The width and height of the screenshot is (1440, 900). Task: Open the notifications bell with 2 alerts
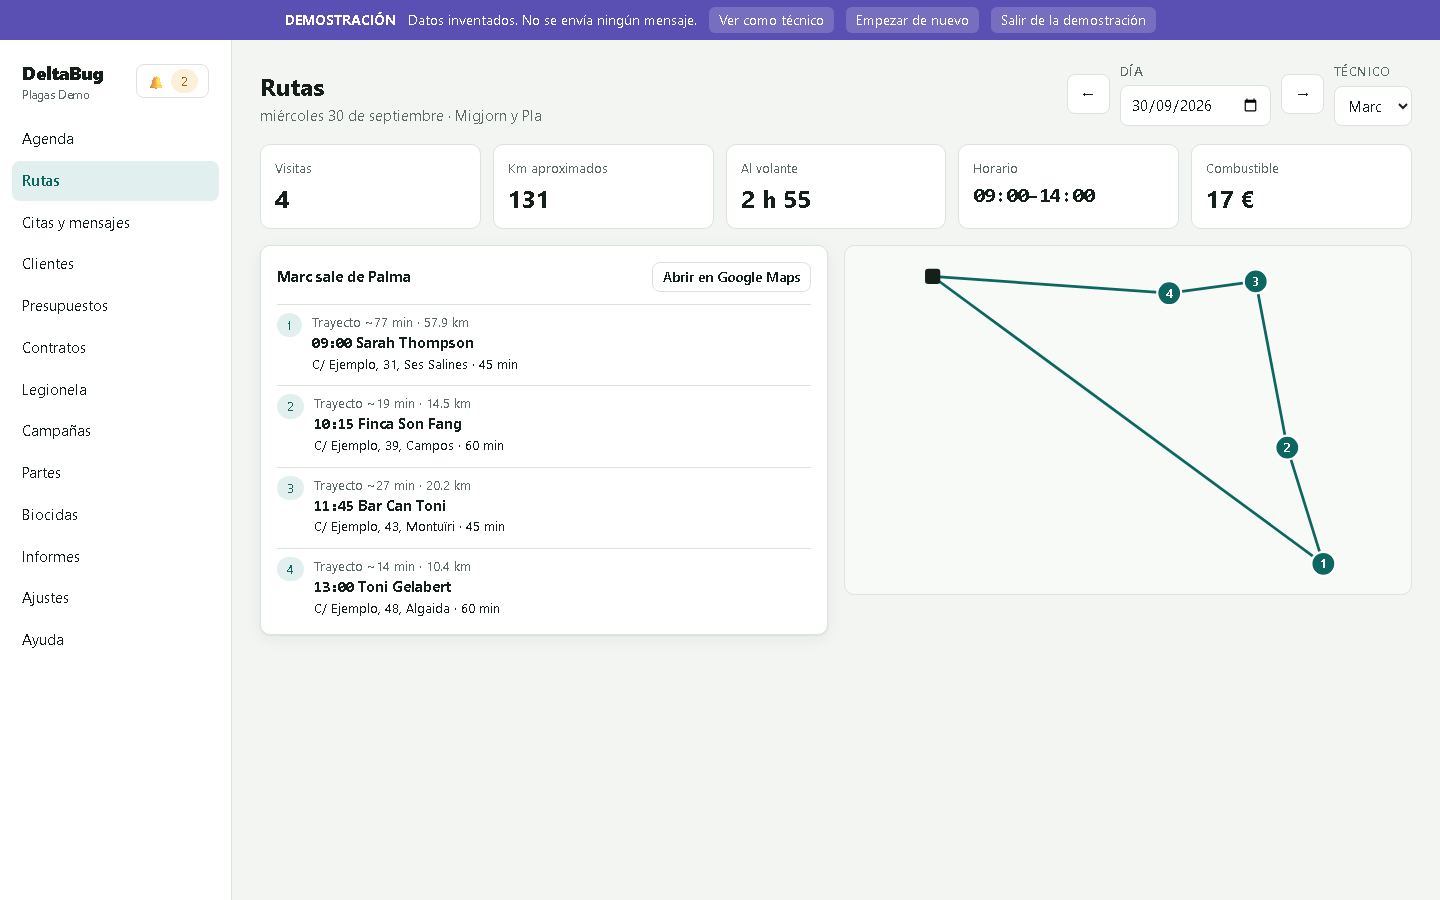tap(172, 82)
